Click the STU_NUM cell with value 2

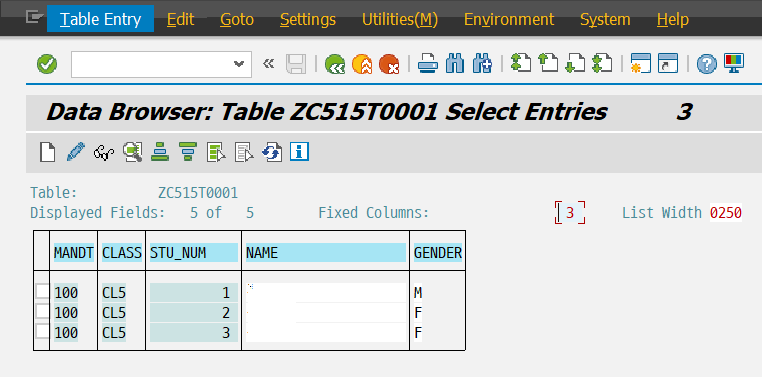[x=193, y=313]
